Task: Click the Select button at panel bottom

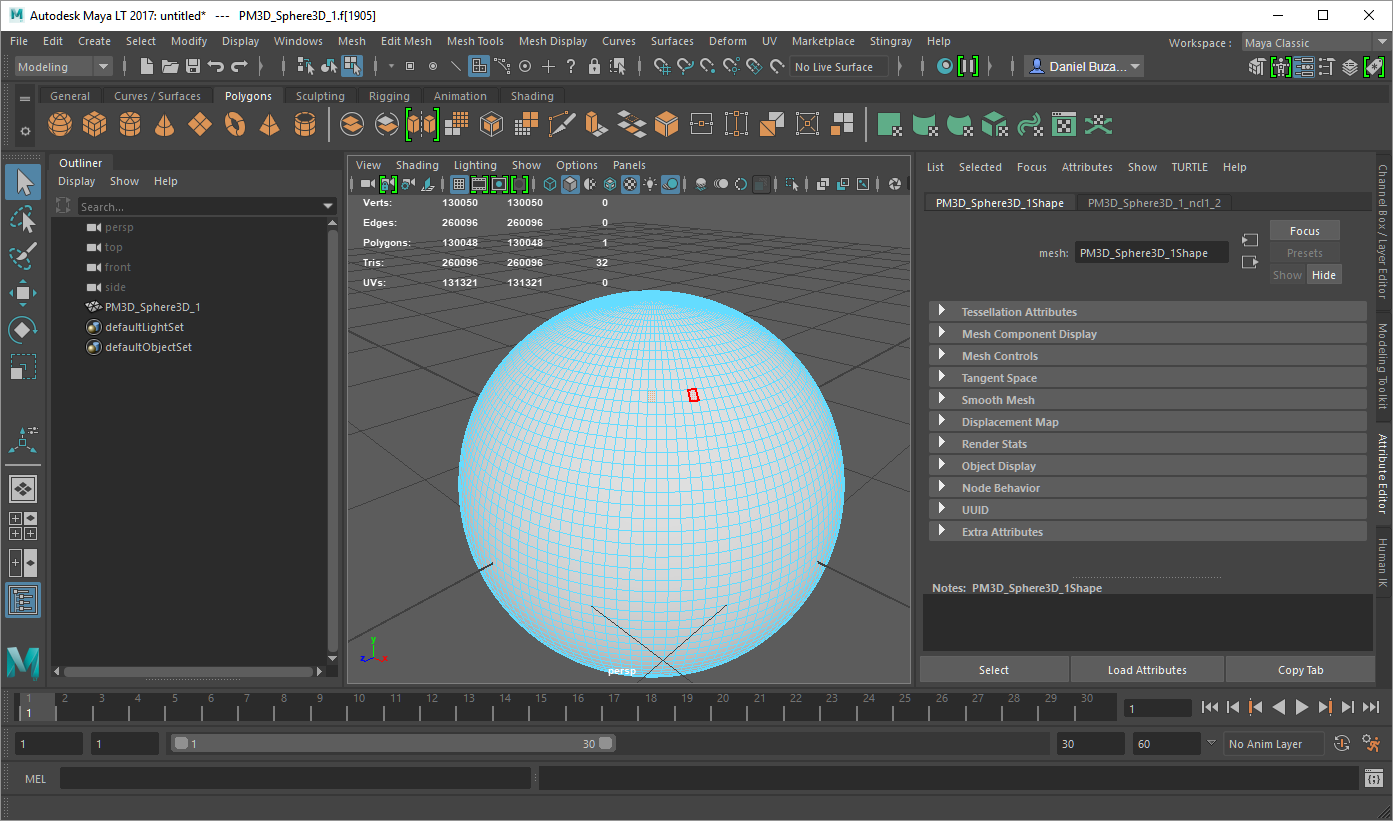Action: 994,670
